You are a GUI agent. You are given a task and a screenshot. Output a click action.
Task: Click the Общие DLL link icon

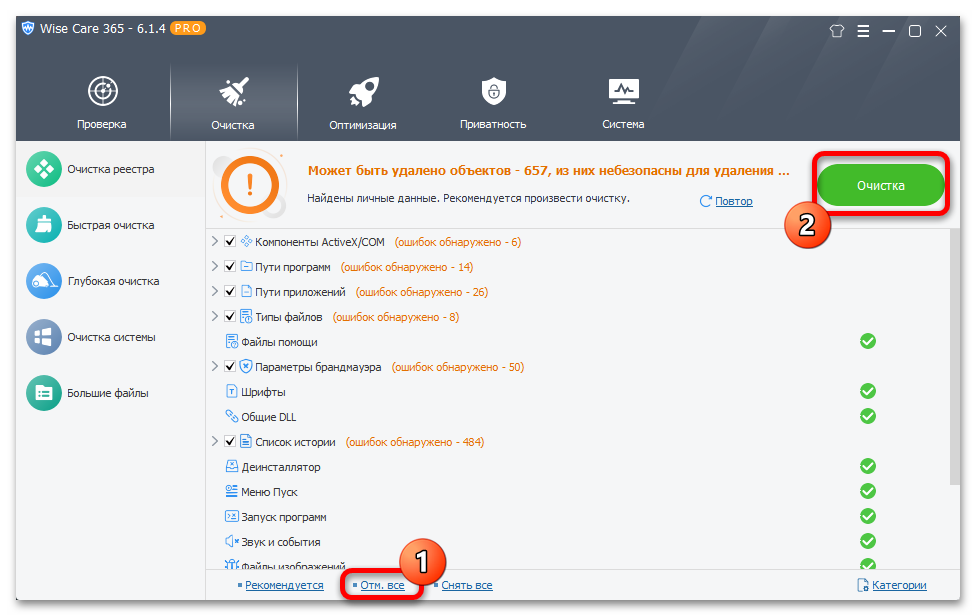232,416
